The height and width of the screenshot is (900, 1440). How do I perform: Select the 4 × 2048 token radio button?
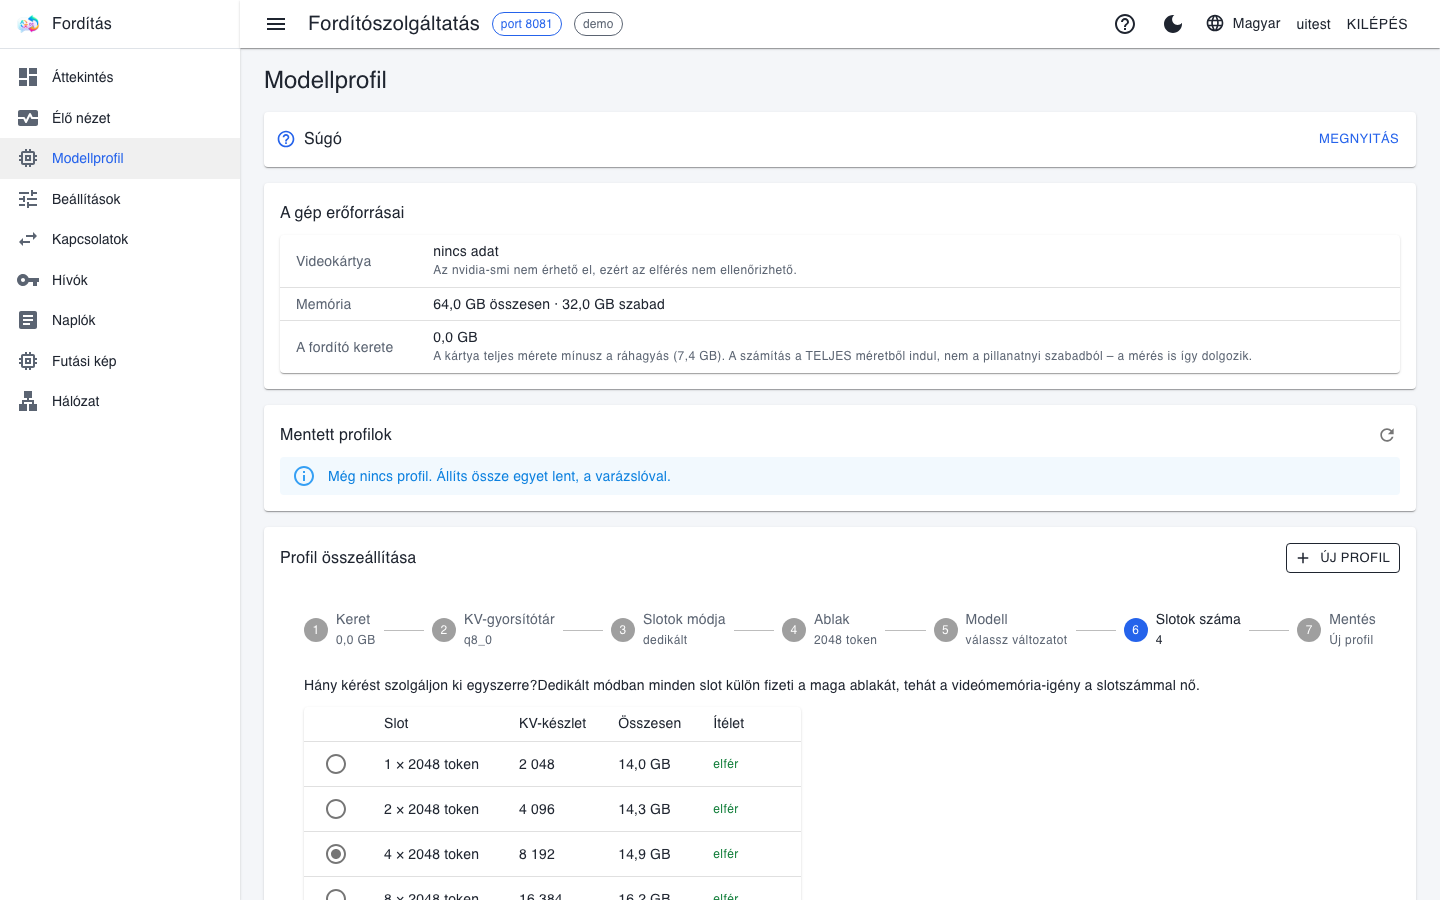tap(336, 854)
